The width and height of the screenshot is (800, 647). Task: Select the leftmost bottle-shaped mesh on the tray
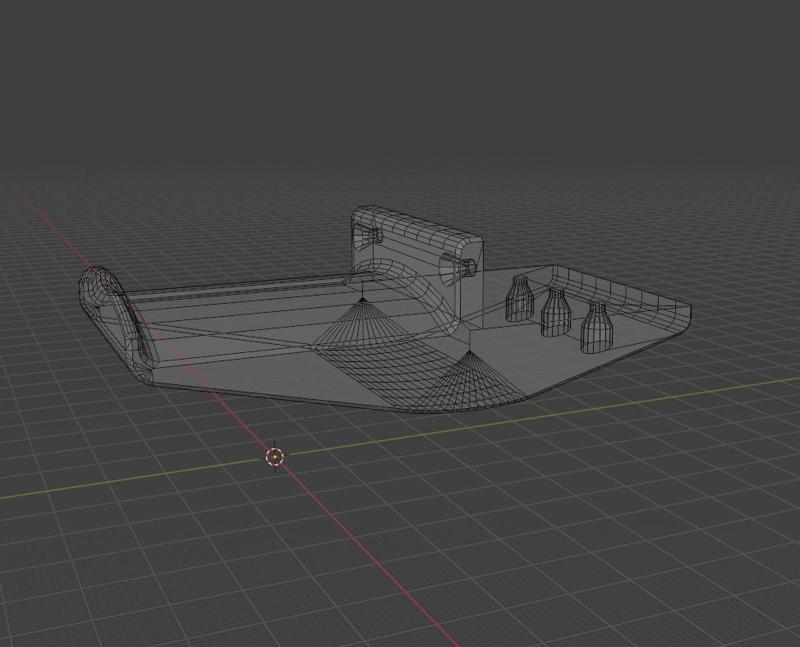519,298
